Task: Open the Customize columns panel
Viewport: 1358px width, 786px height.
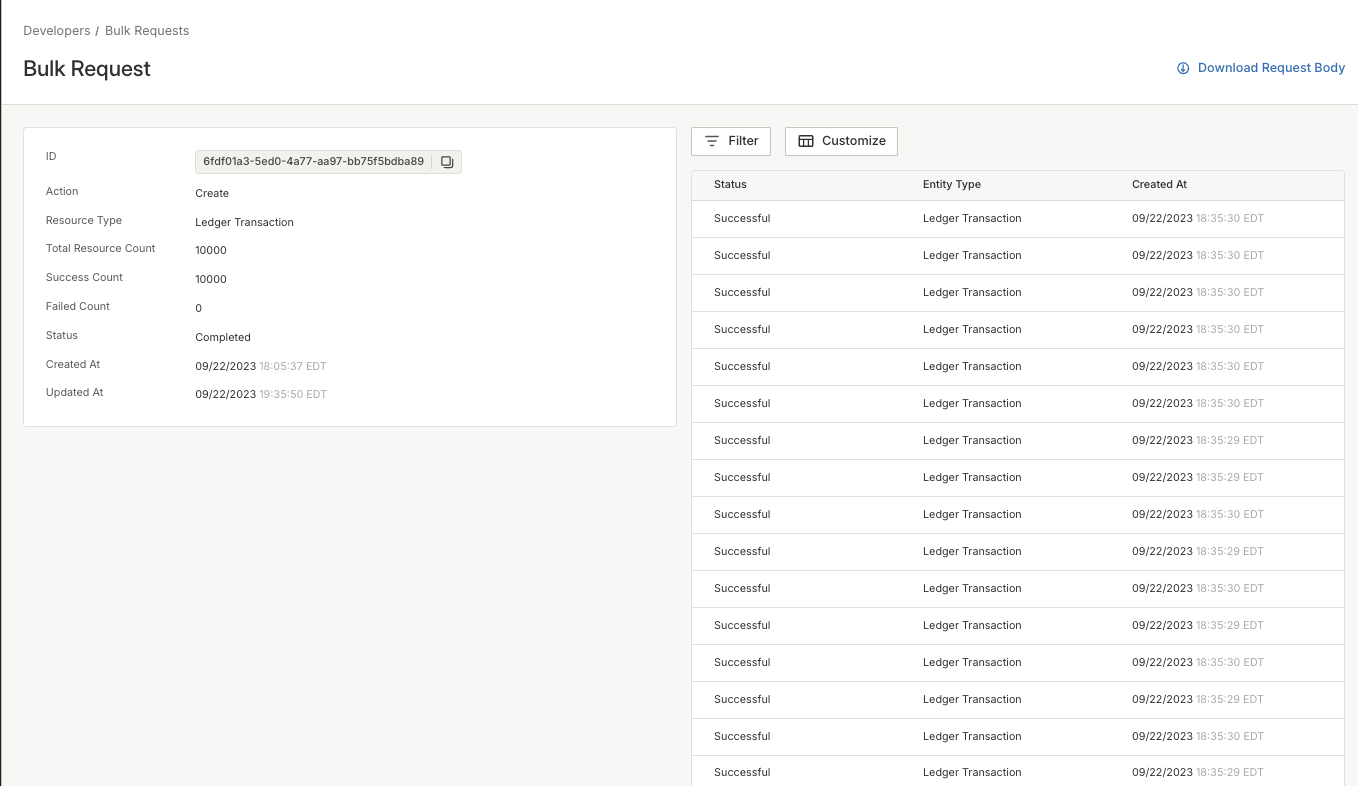Action: 841,141
